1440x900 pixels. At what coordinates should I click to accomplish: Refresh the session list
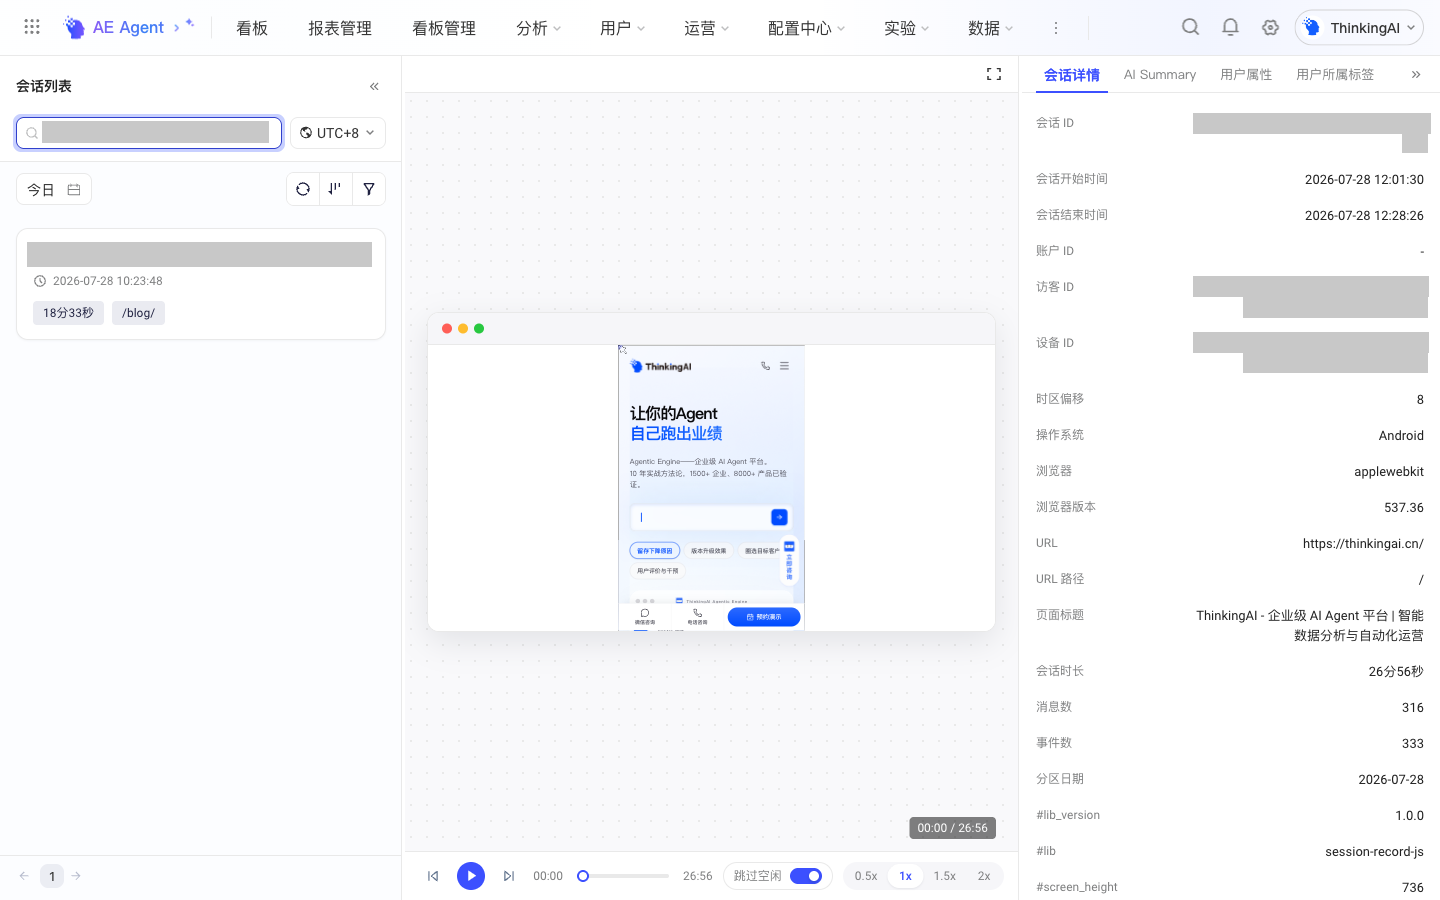303,189
